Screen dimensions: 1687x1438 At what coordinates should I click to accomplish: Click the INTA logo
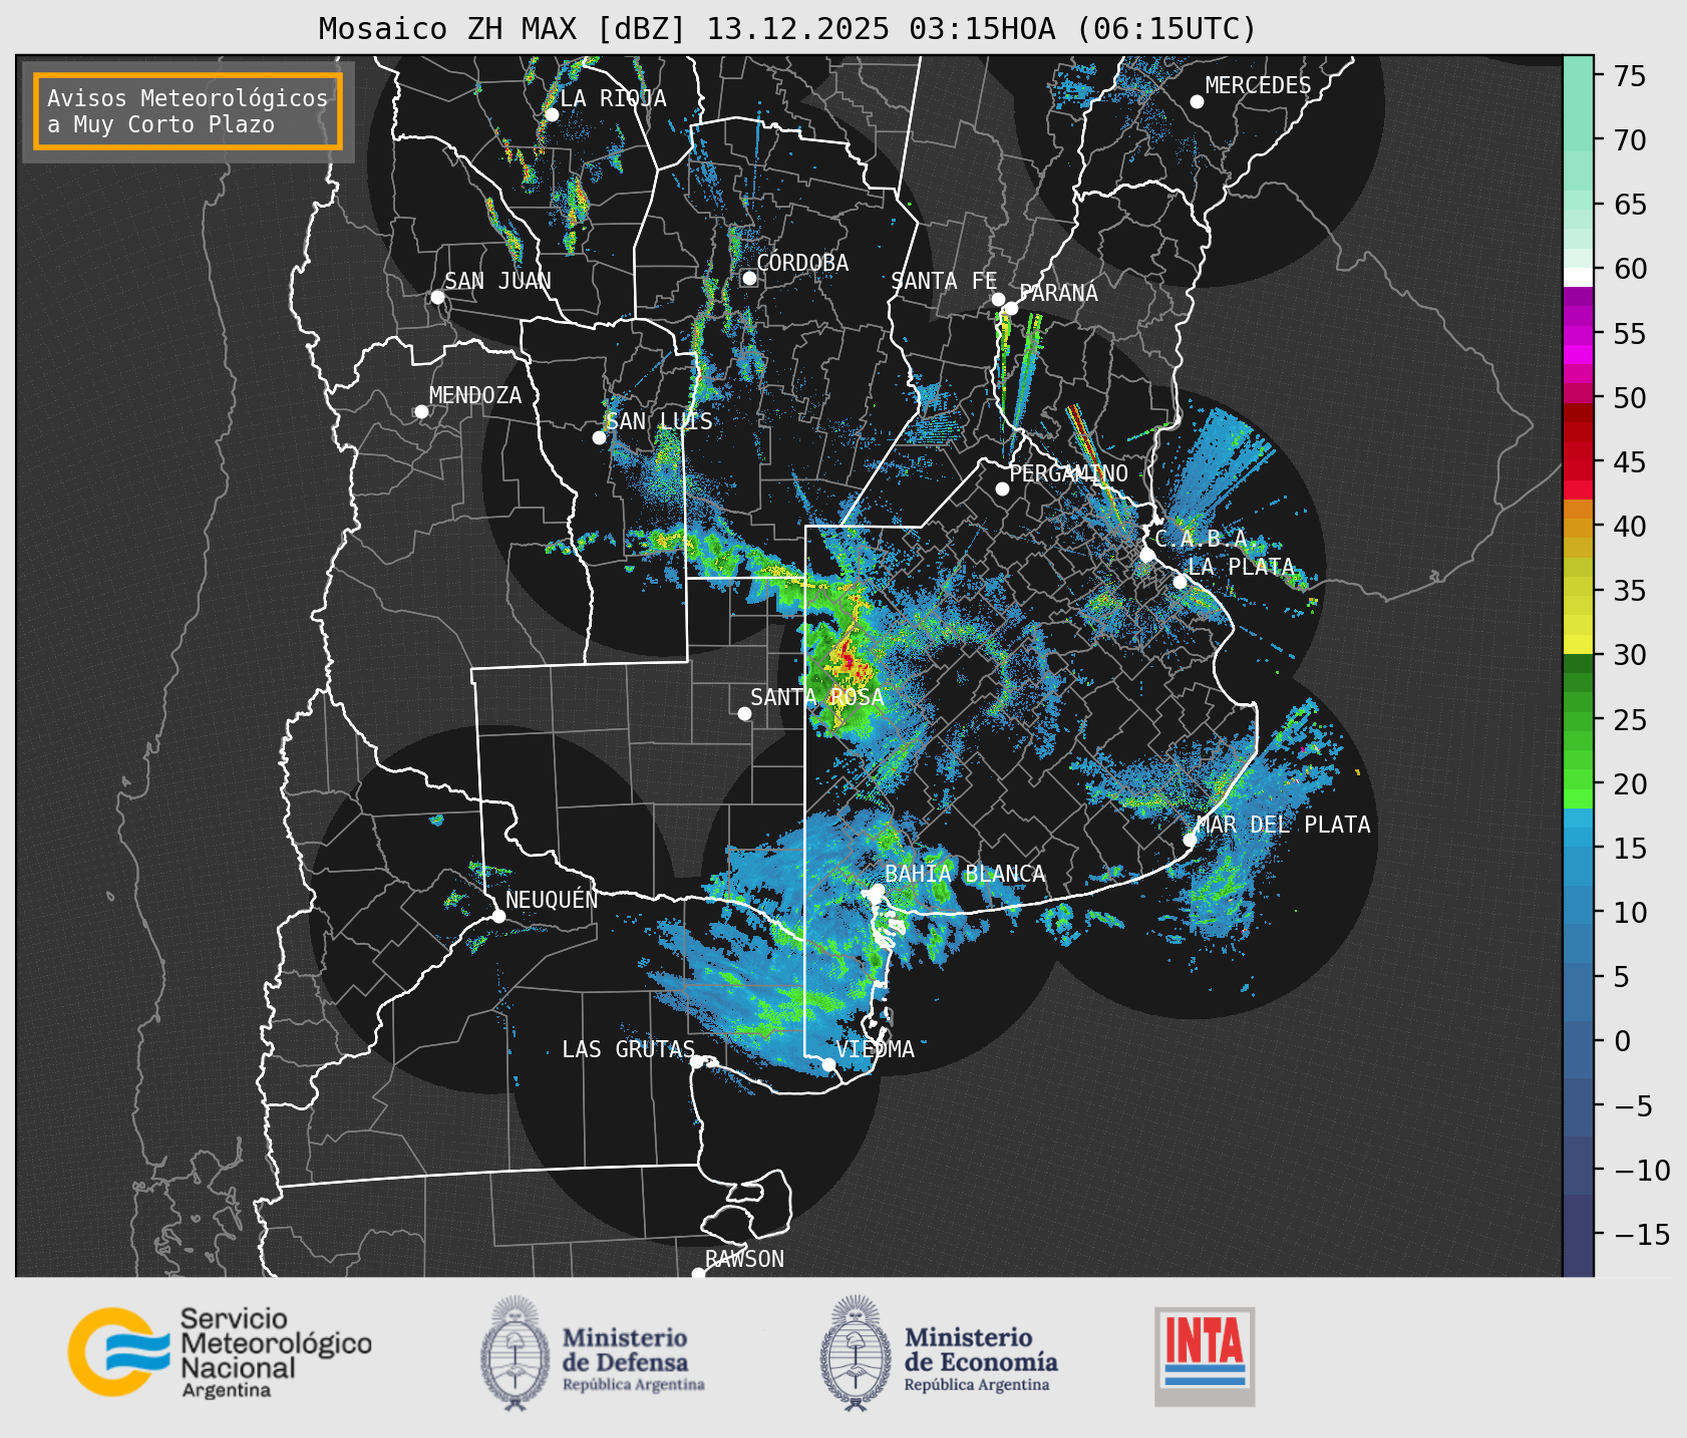1204,1355
